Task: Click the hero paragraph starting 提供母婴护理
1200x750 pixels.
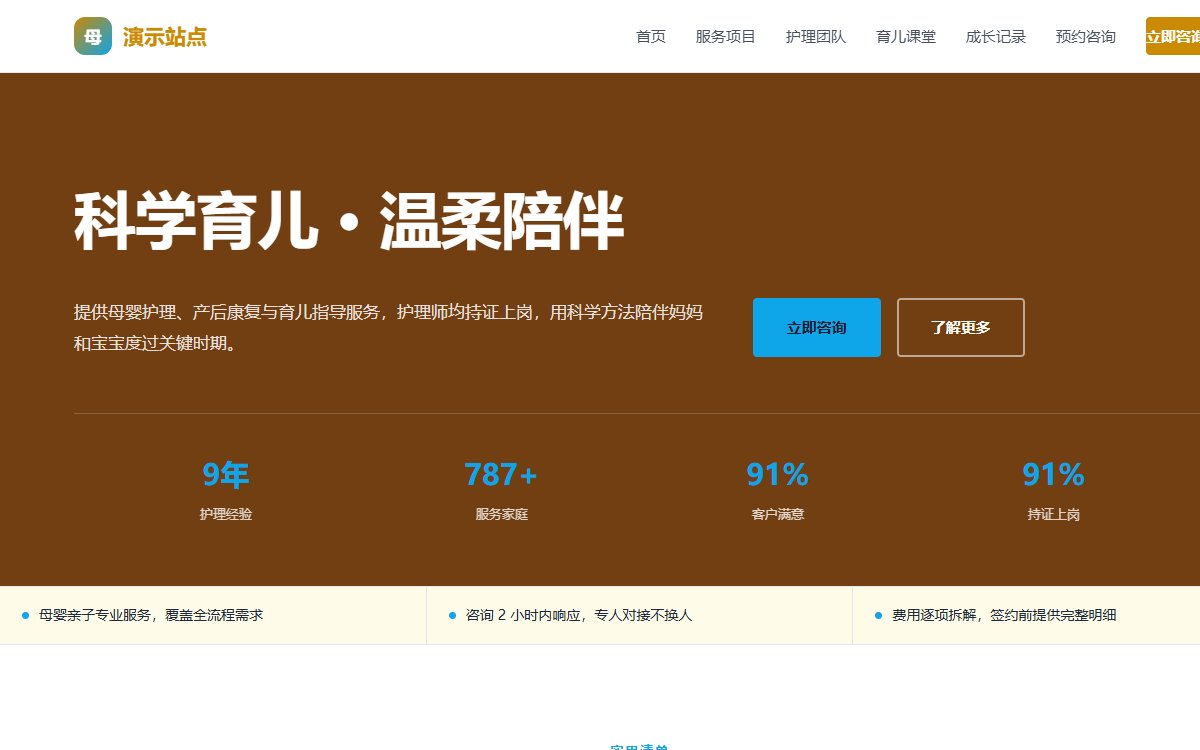Action: pyautogui.click(x=388, y=327)
